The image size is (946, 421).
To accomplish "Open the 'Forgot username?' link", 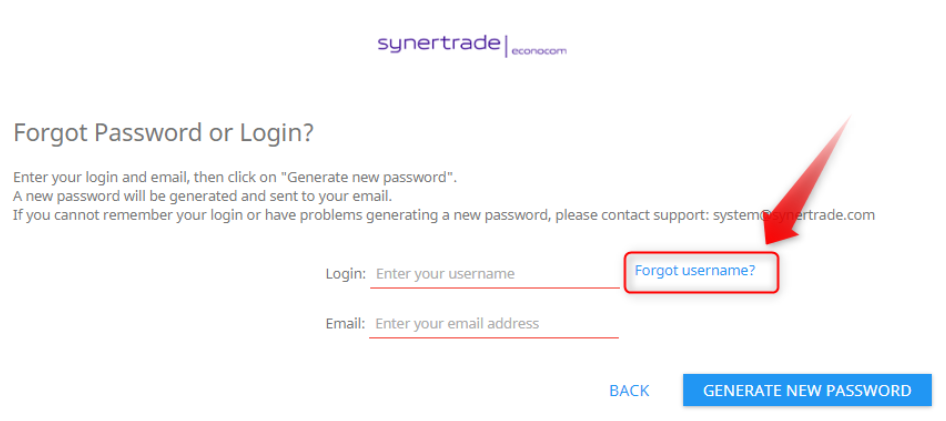I will click(x=695, y=270).
